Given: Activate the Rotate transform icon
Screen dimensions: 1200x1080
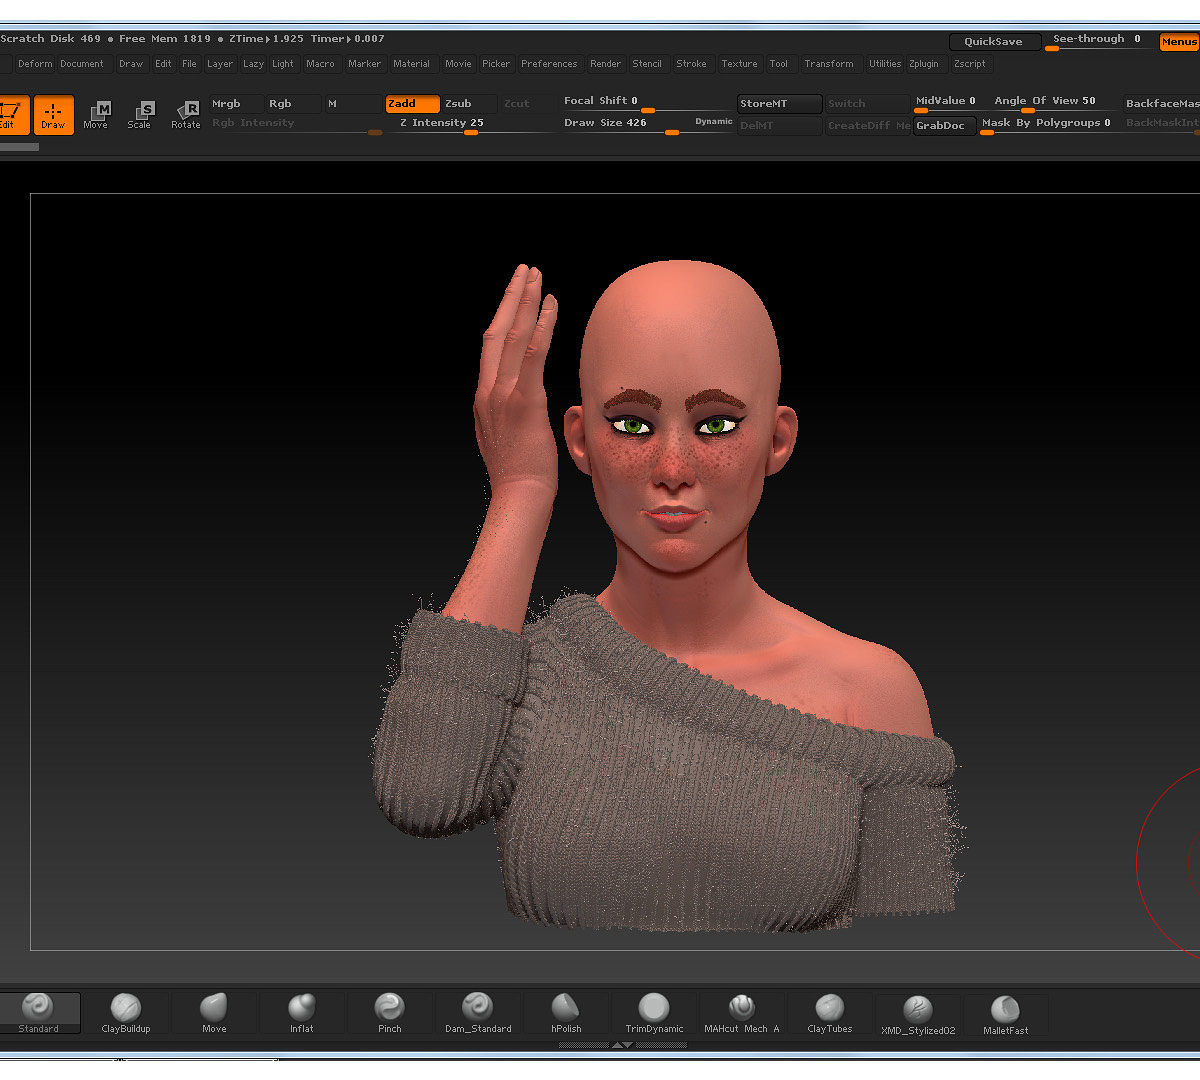Looking at the screenshot, I should click(x=186, y=115).
